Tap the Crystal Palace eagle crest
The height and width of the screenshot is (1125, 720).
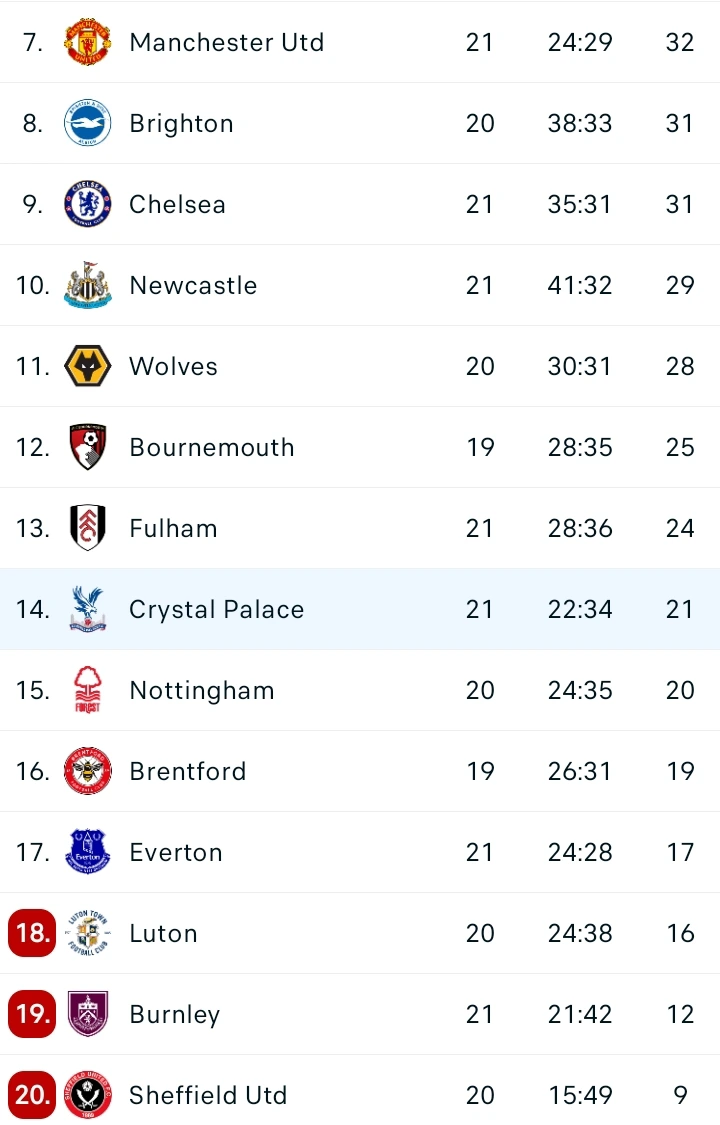[x=88, y=609]
